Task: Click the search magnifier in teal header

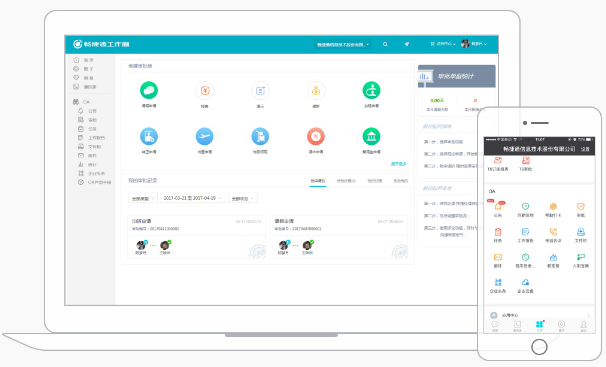Action: pyautogui.click(x=385, y=44)
